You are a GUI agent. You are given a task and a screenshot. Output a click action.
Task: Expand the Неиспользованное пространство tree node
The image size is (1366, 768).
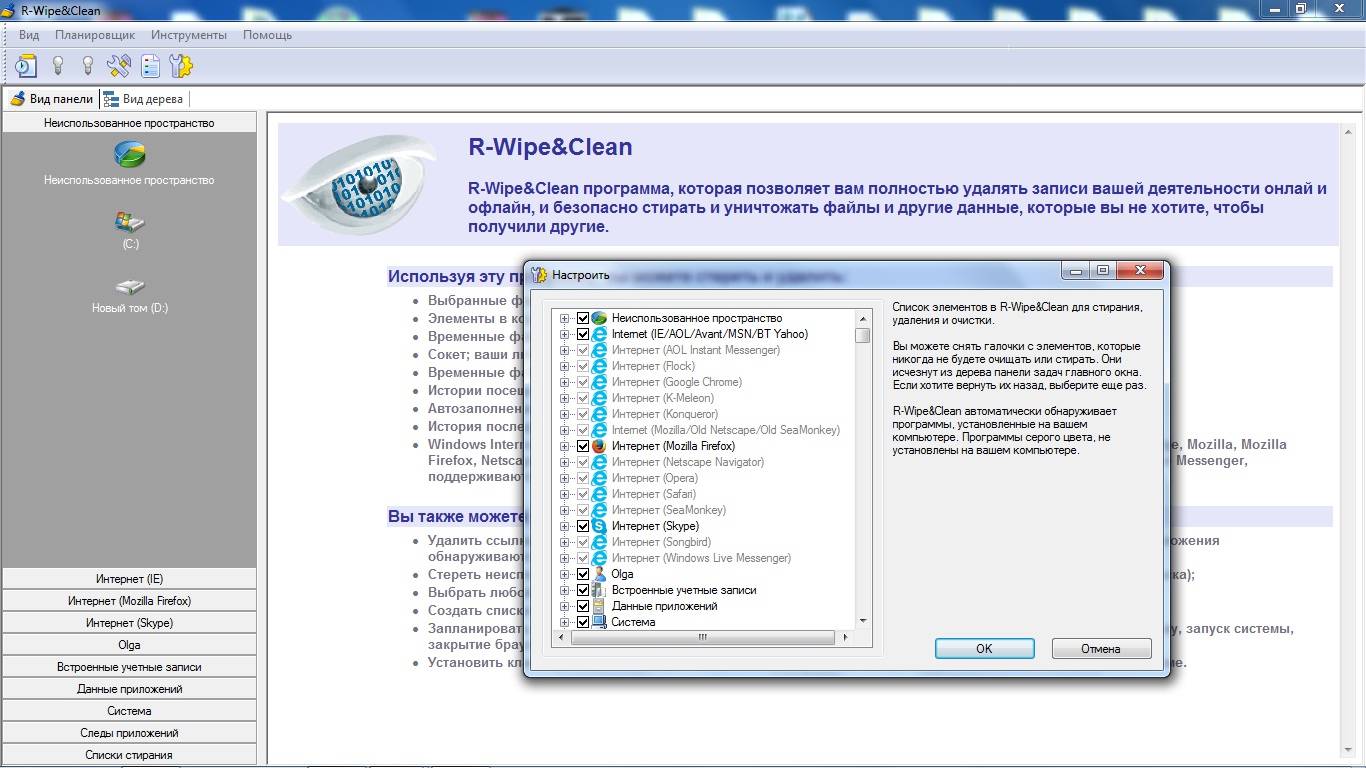click(565, 318)
